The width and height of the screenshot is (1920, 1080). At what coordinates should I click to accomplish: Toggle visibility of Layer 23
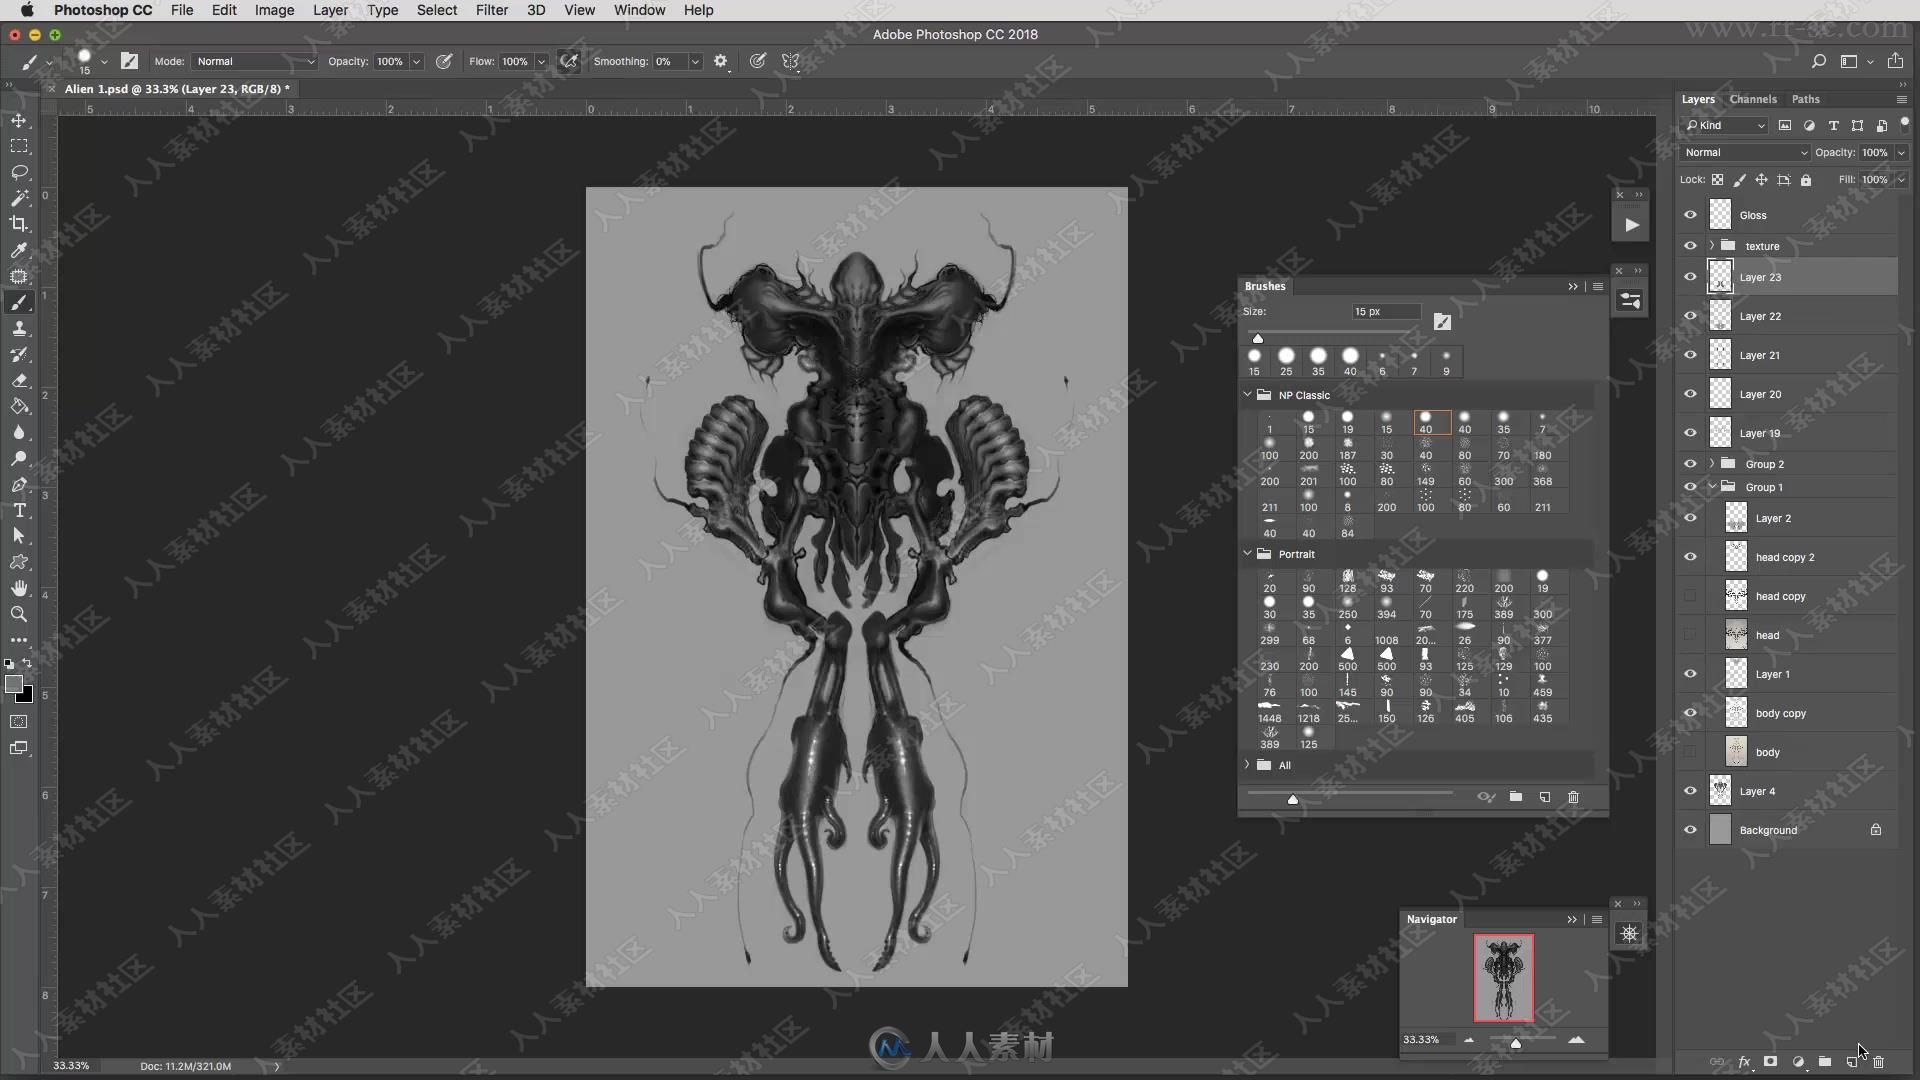[x=1689, y=276]
